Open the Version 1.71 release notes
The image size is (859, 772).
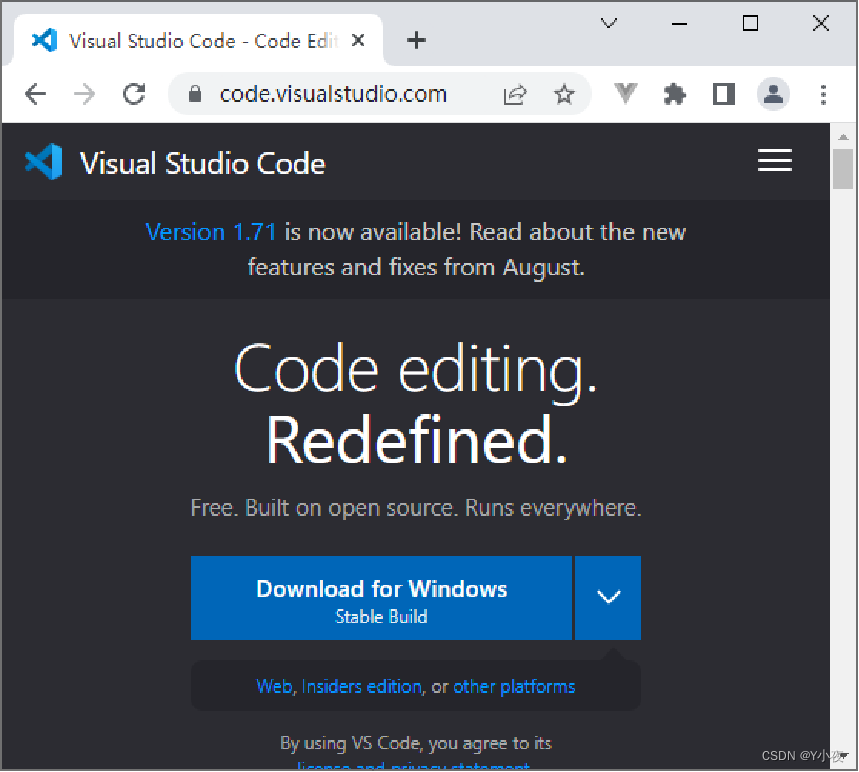pyautogui.click(x=210, y=232)
